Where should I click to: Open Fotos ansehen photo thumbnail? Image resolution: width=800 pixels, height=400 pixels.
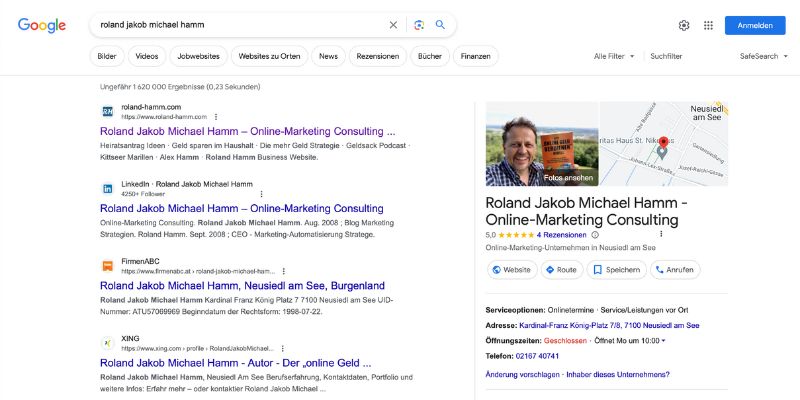(542, 144)
